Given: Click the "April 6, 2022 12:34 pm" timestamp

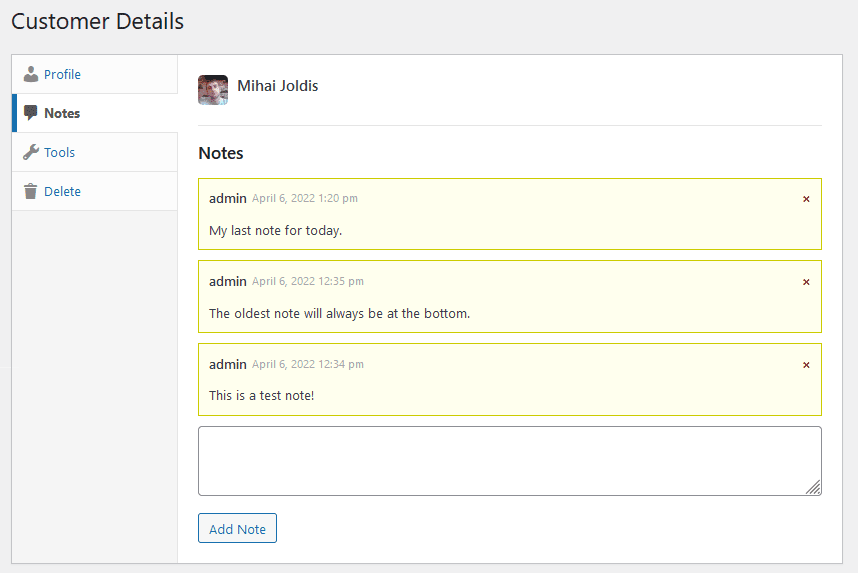Looking at the screenshot, I should point(308,365).
